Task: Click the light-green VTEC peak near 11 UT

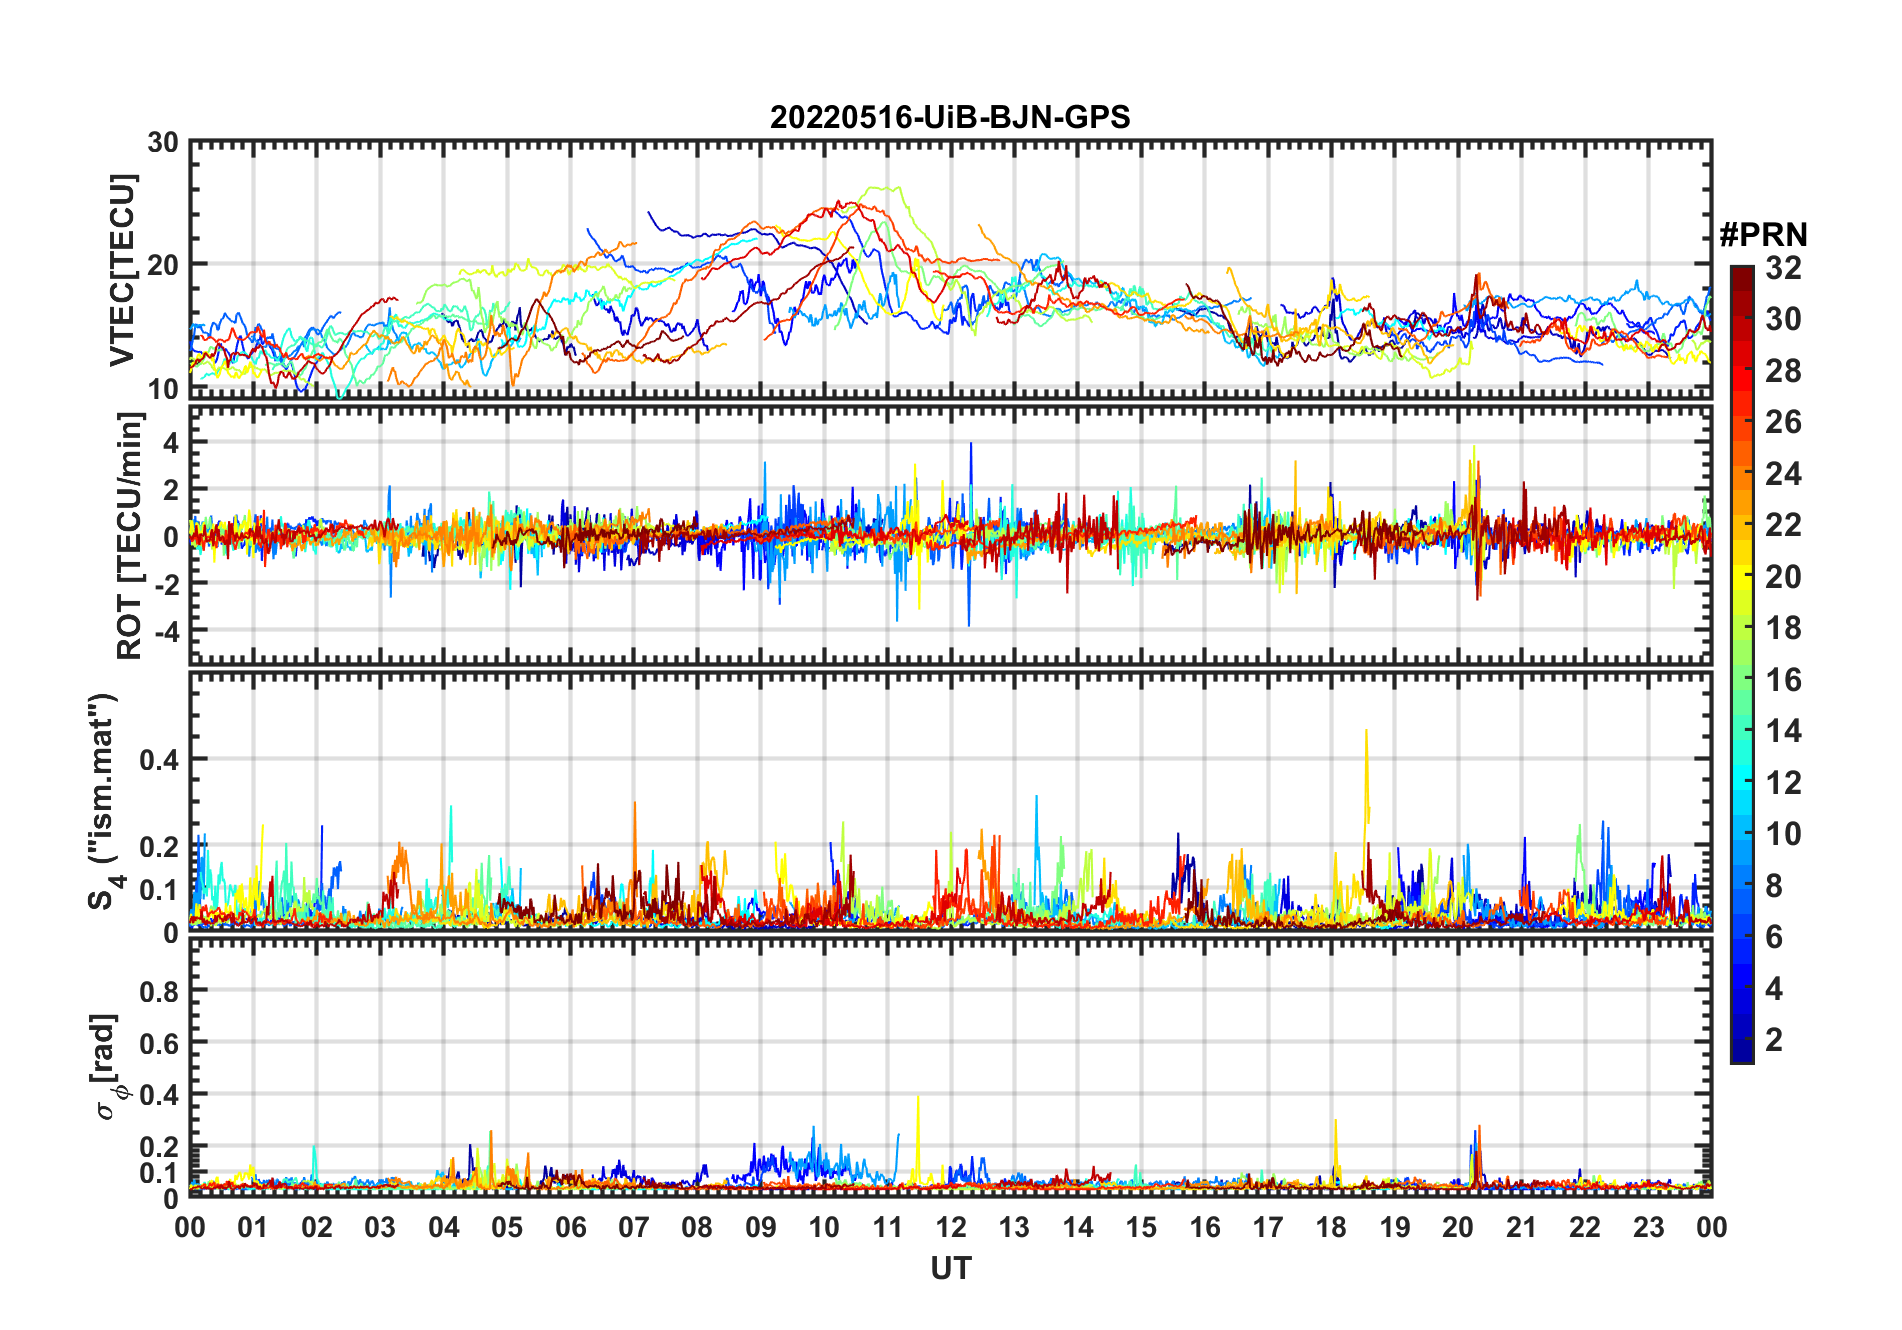Action: click(x=885, y=188)
